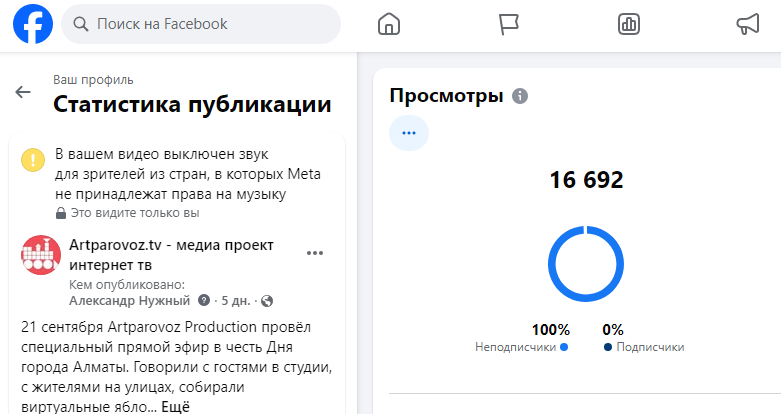Open the Ads megaphone icon
Screen dimensions: 781x414
coord(748,24)
